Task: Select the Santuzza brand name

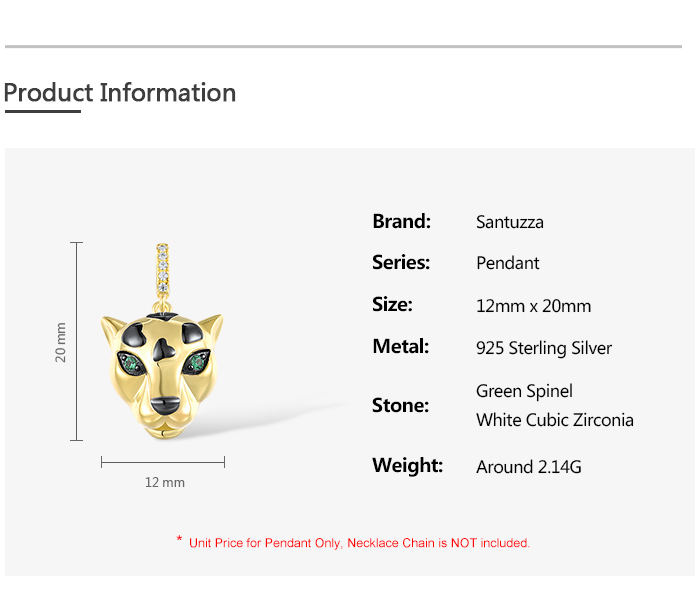Action: (x=510, y=222)
